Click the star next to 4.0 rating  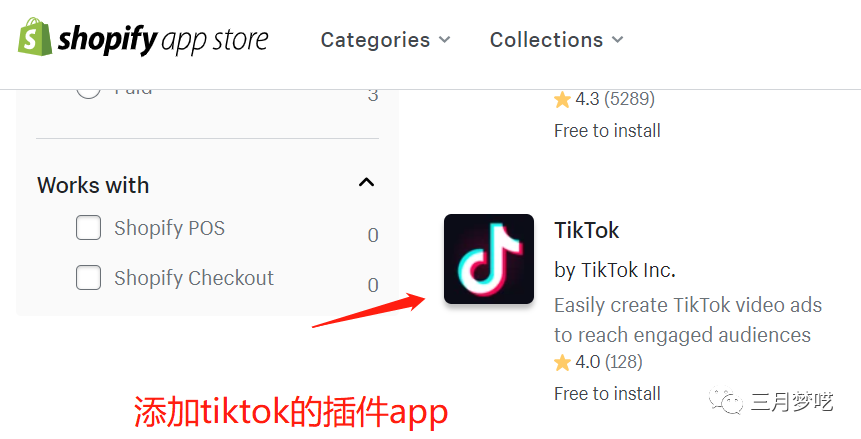pos(562,362)
